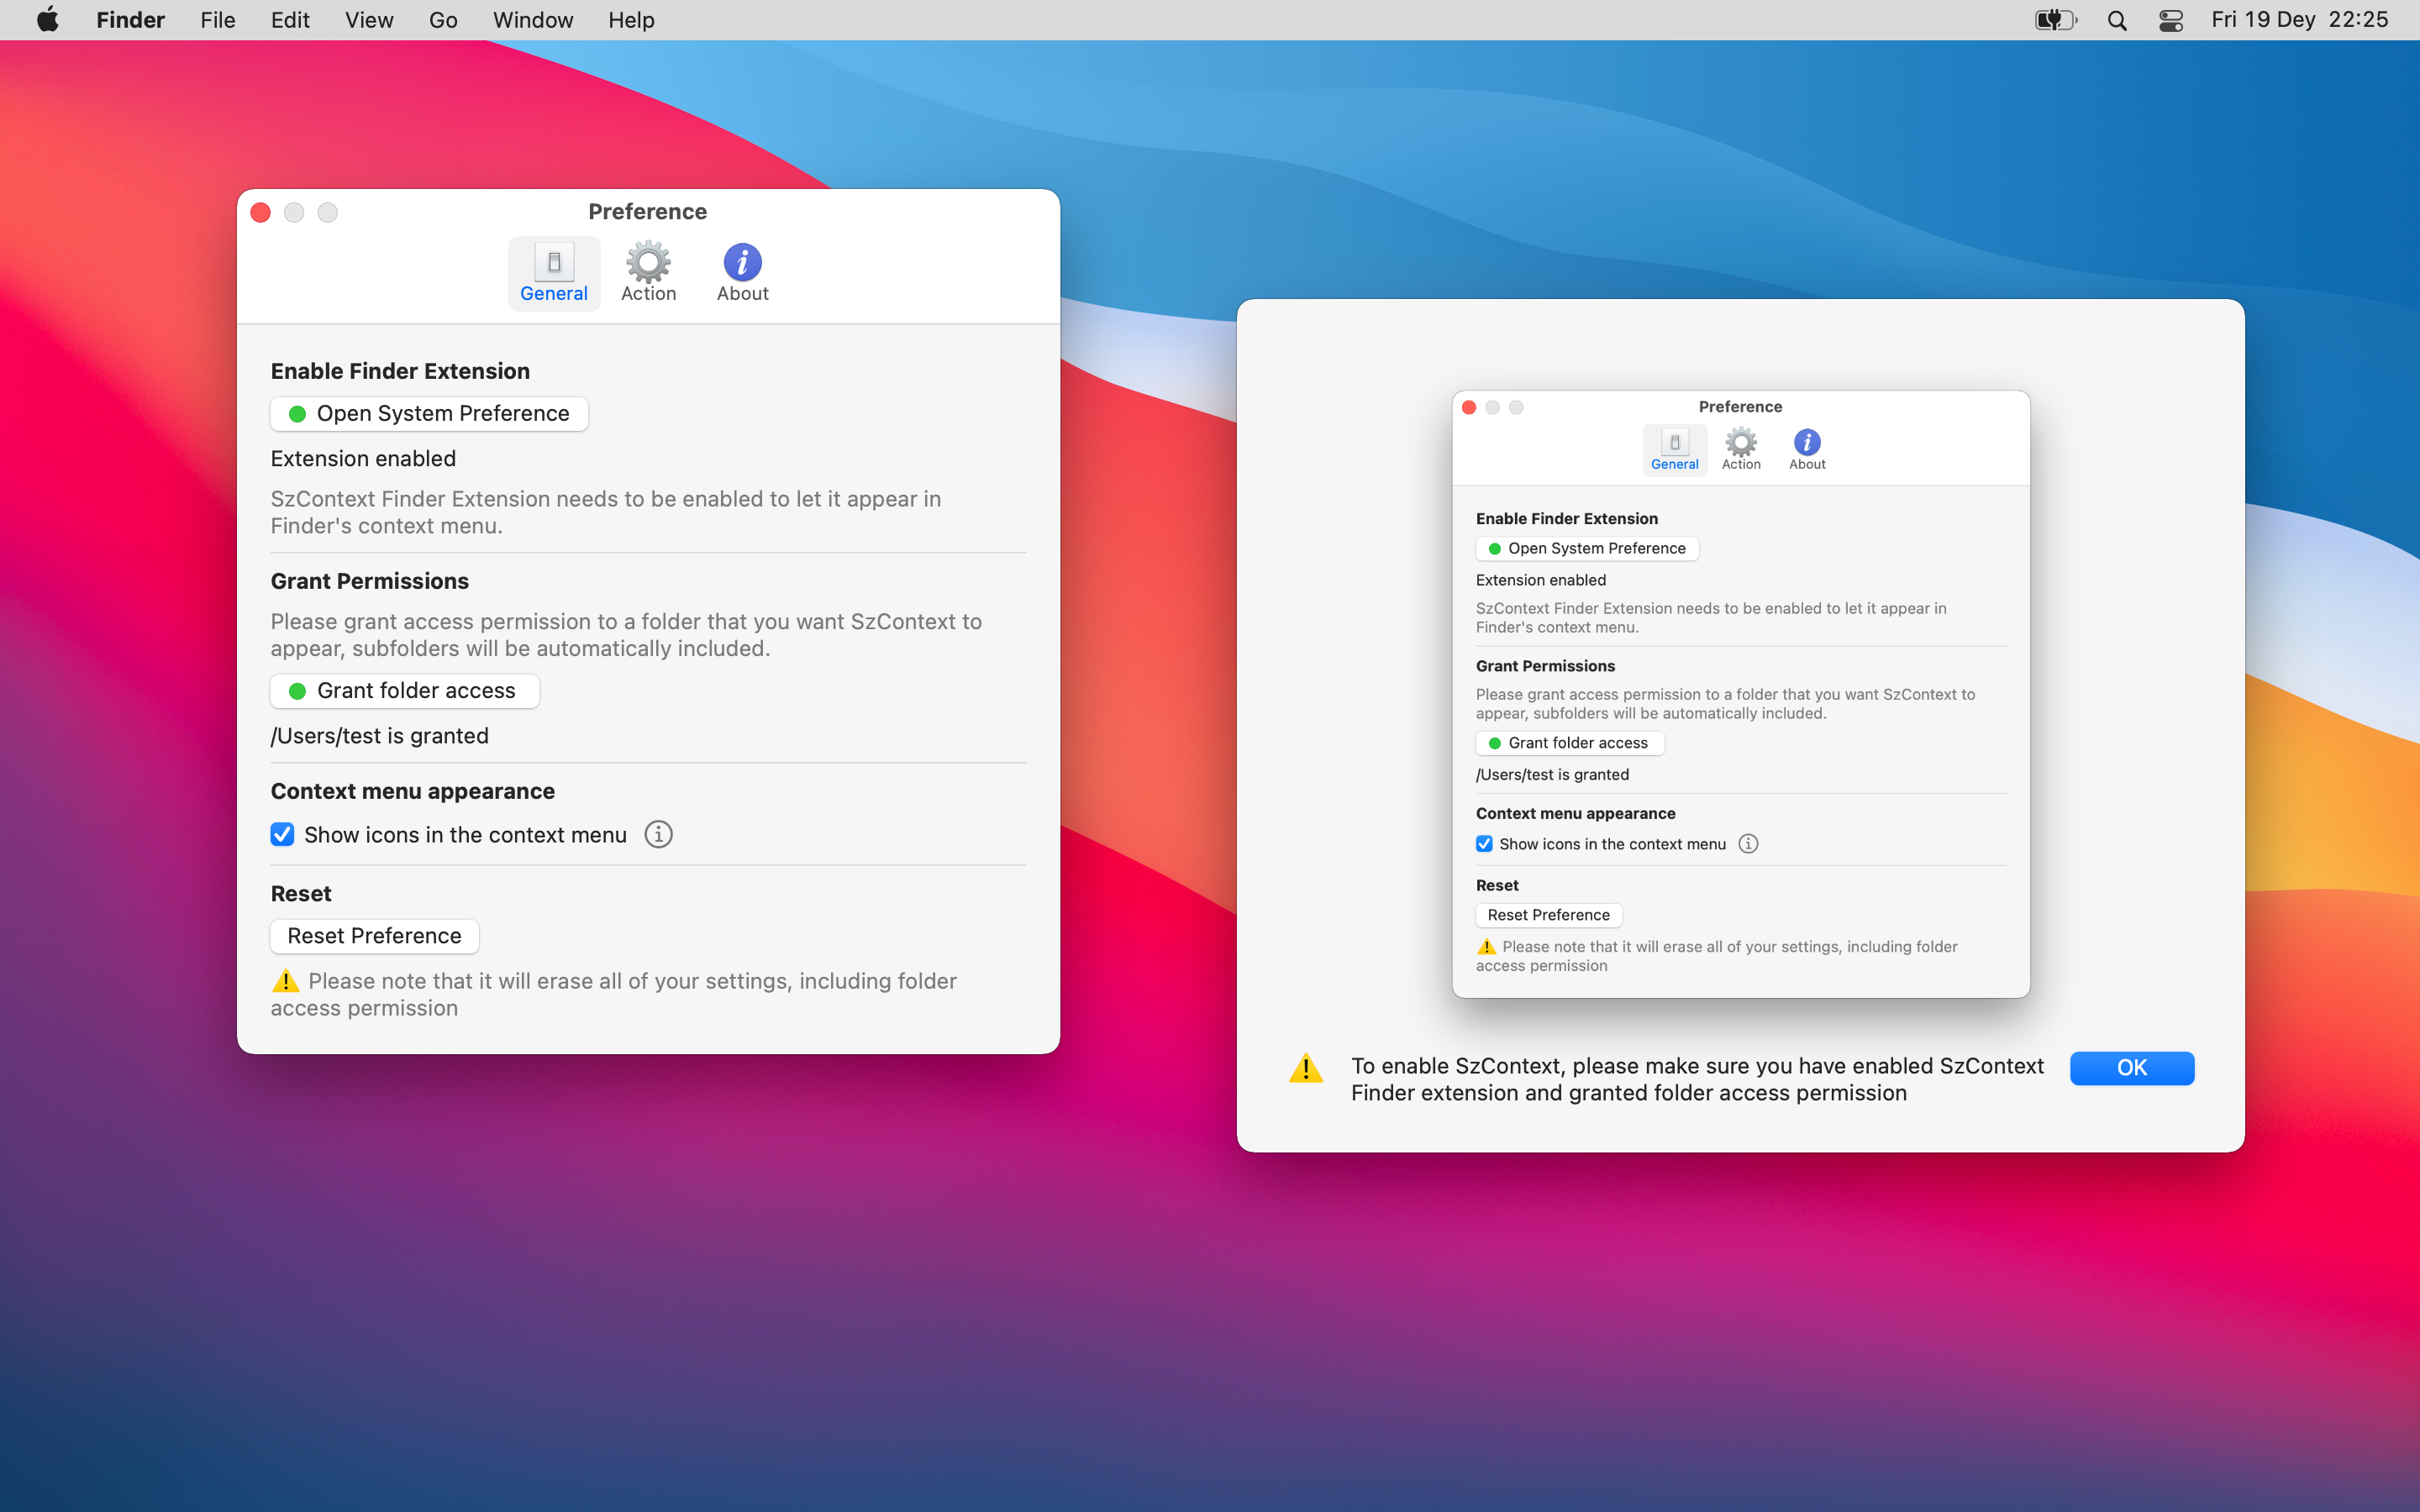
Task: Click Grant folder access button
Action: tap(404, 690)
